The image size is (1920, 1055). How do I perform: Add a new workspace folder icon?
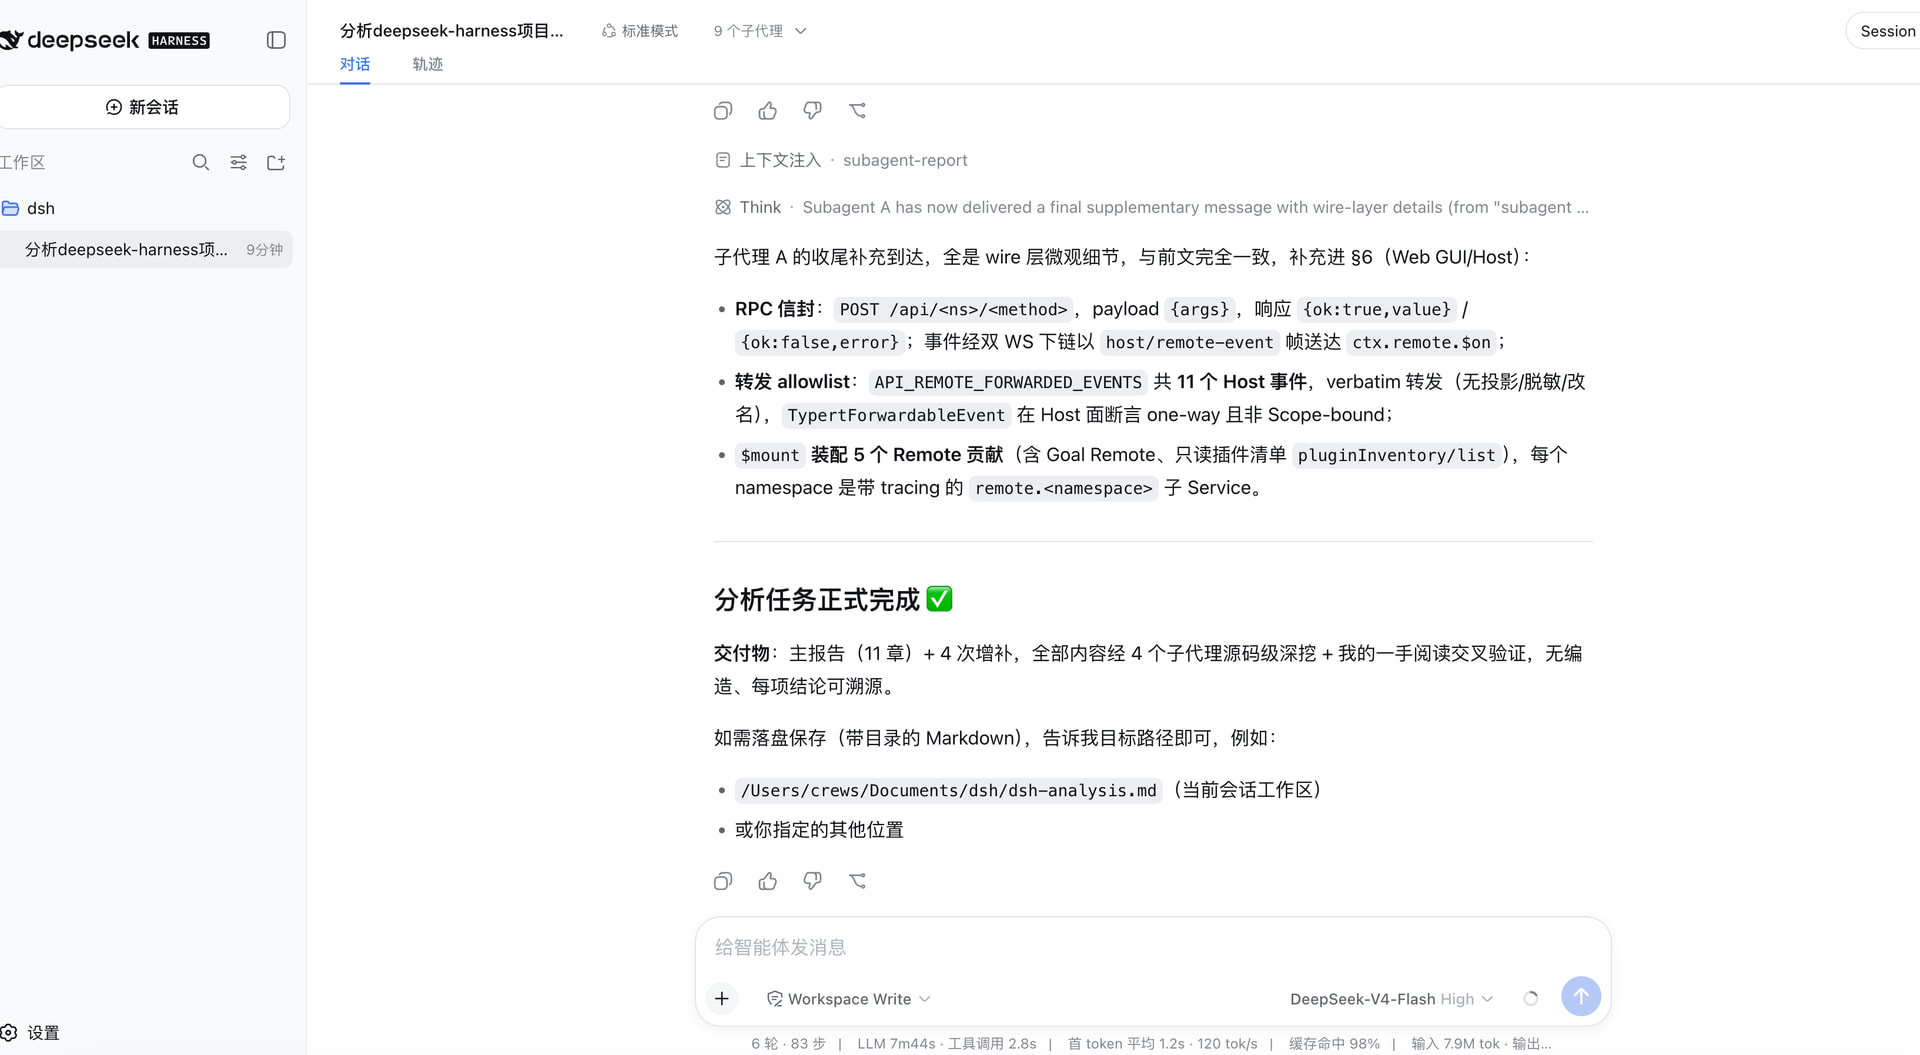pos(276,162)
